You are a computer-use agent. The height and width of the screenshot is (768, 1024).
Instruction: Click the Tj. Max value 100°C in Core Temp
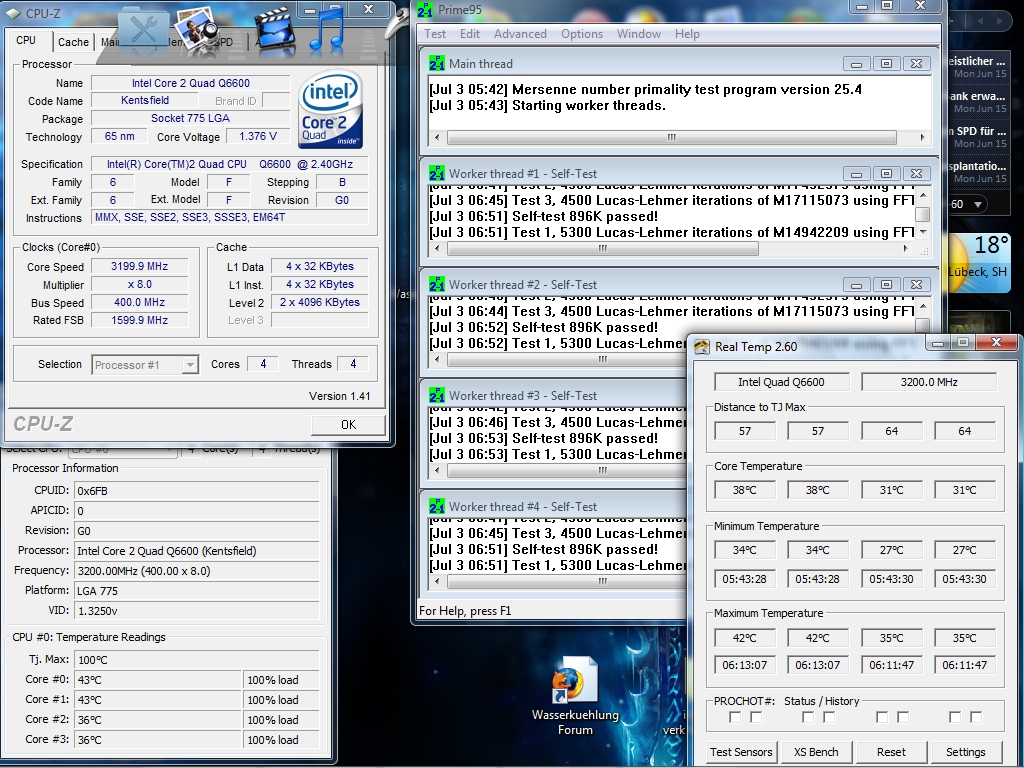coord(197,660)
